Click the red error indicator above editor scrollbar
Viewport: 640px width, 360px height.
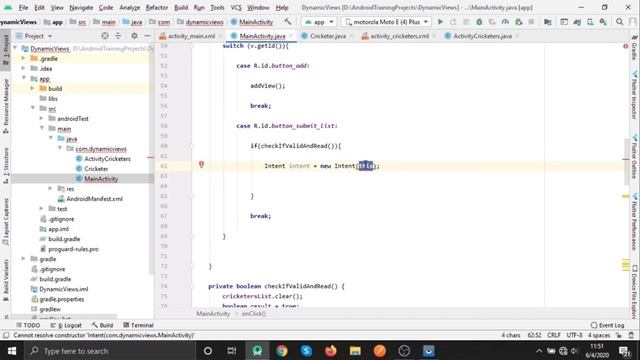click(625, 46)
